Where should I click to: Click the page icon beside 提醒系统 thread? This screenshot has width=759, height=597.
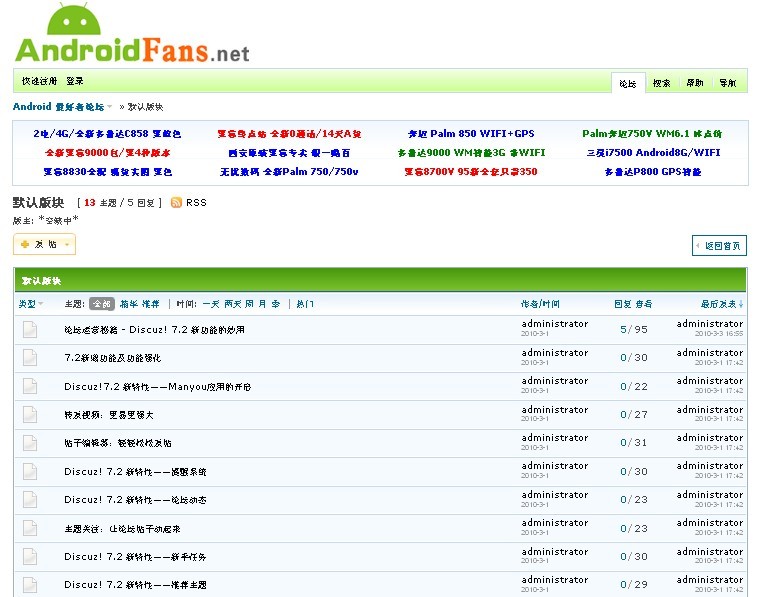30,471
